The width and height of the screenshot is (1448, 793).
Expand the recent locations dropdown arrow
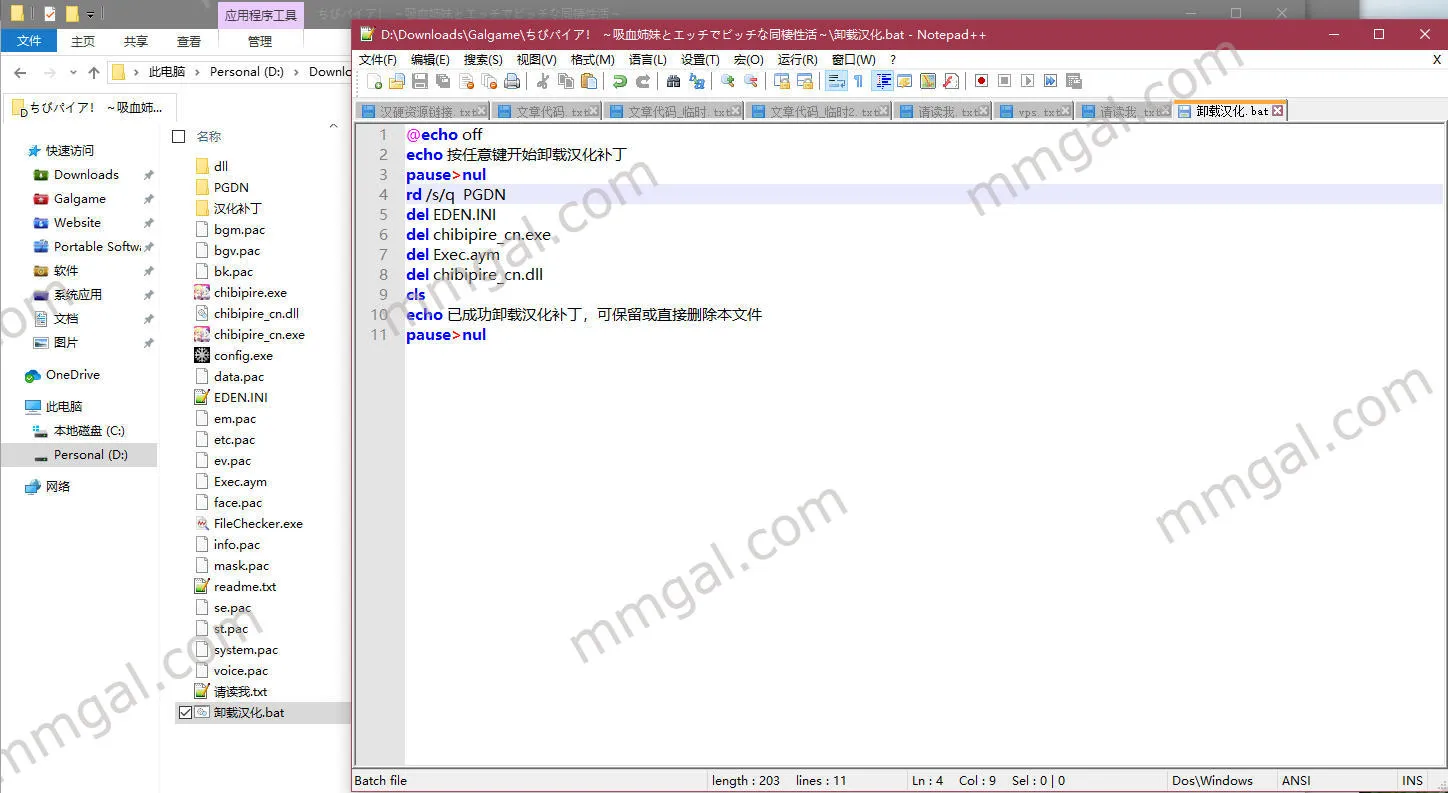73,73
